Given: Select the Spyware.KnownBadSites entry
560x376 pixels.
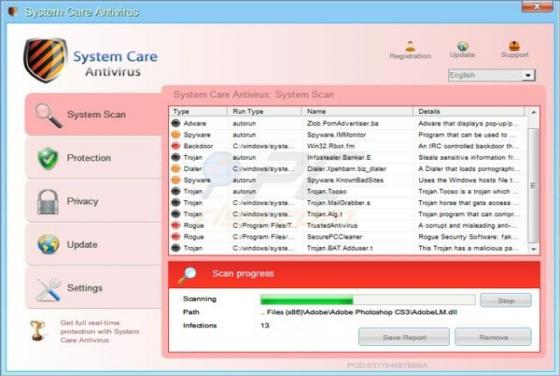Looking at the screenshot, I should tap(345, 180).
